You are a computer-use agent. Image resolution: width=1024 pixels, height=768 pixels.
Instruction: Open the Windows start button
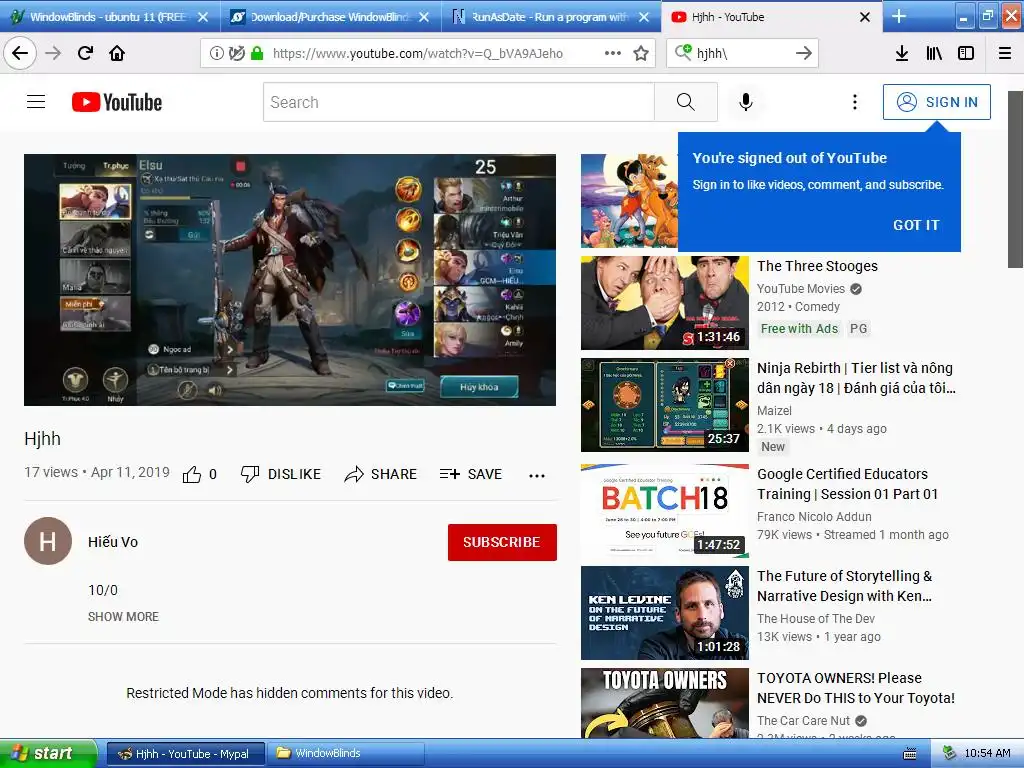point(48,753)
